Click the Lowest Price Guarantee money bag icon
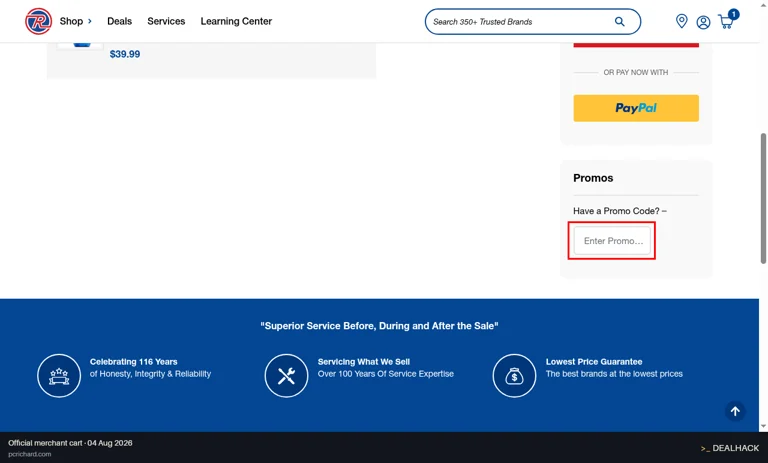This screenshot has width=768, height=463. pos(514,376)
